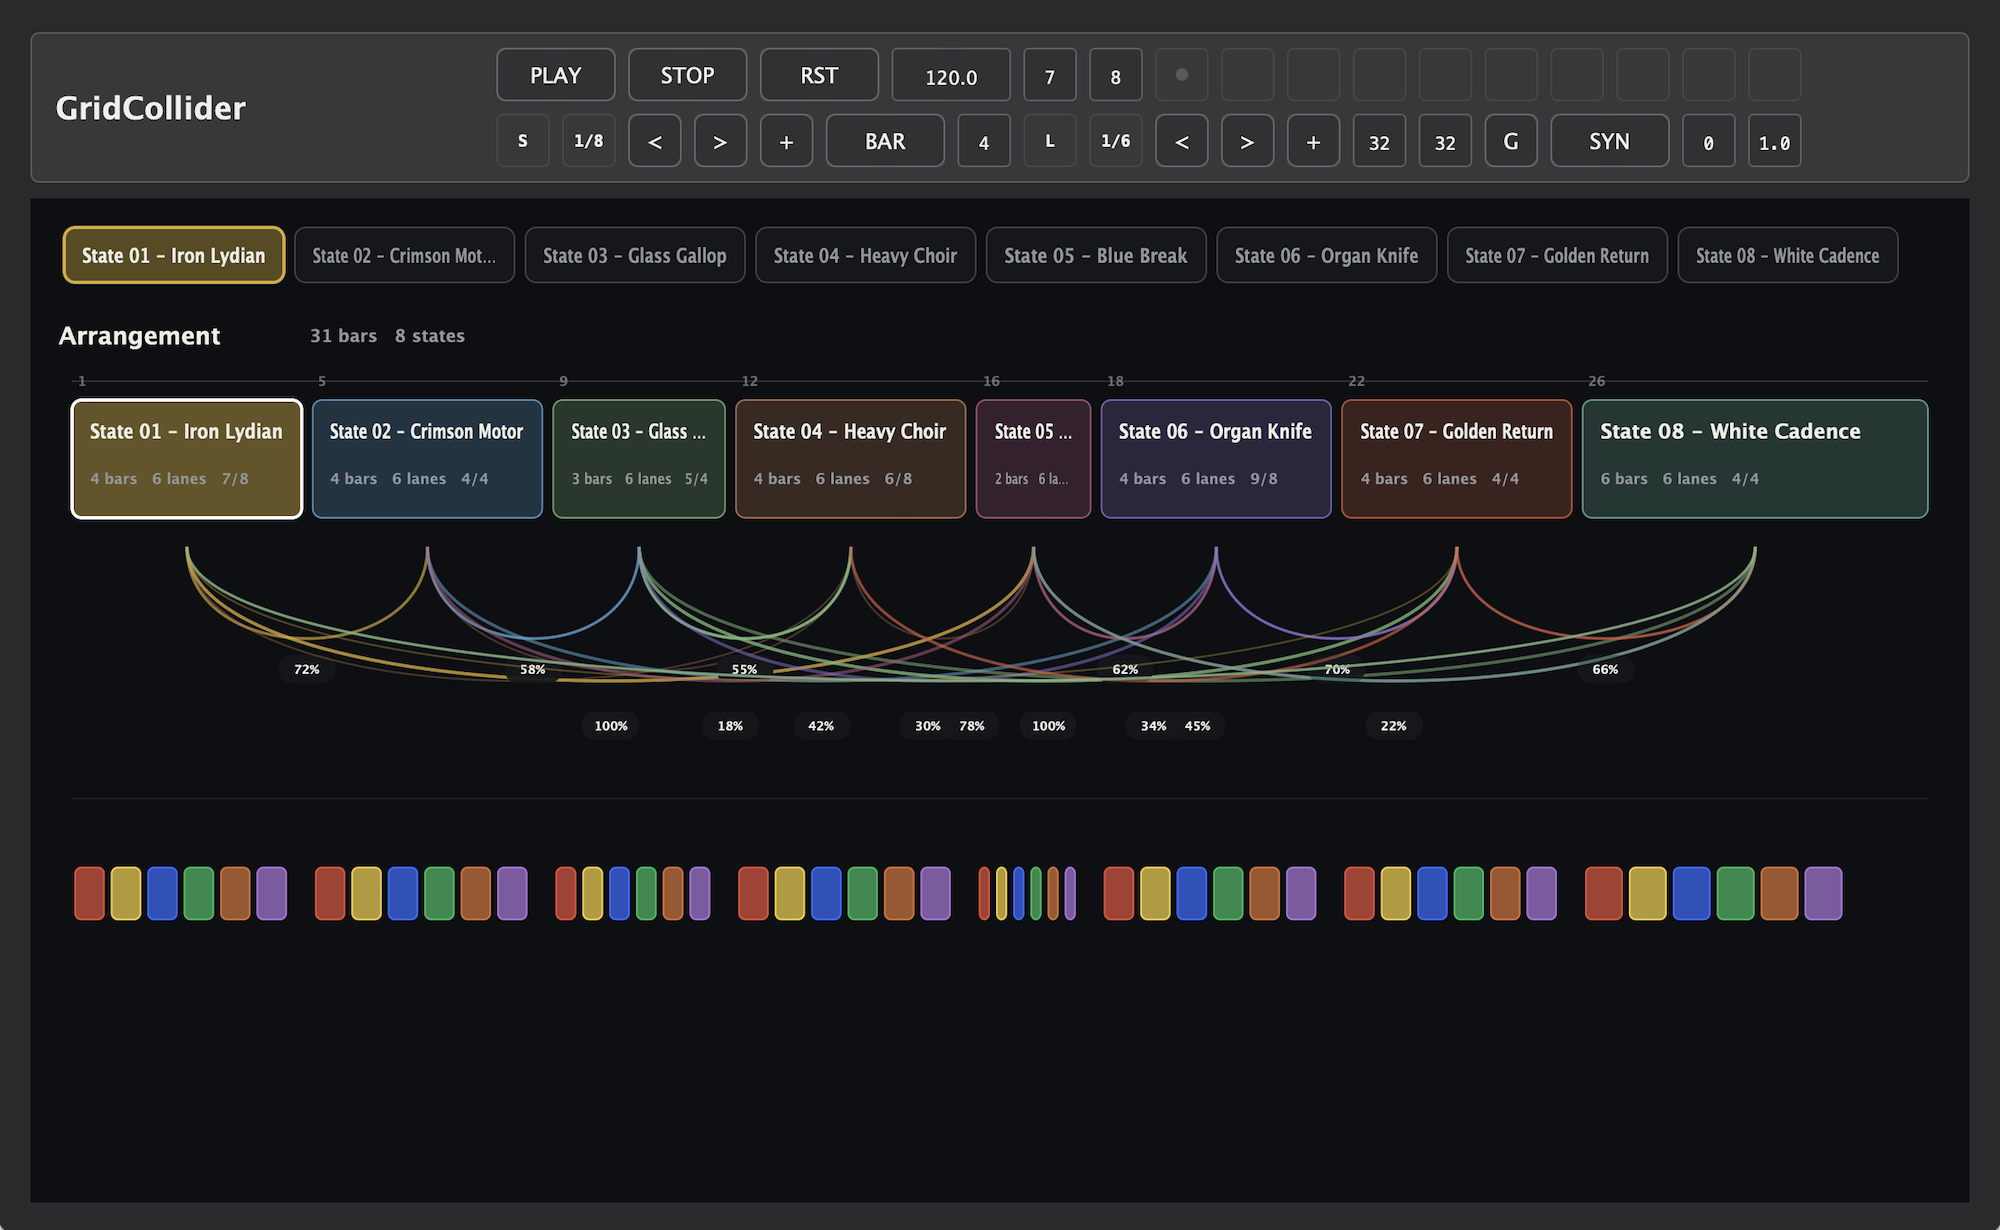This screenshot has height=1230, width=2000.
Task: Click the time signature numerator 7
Action: [x=1050, y=75]
